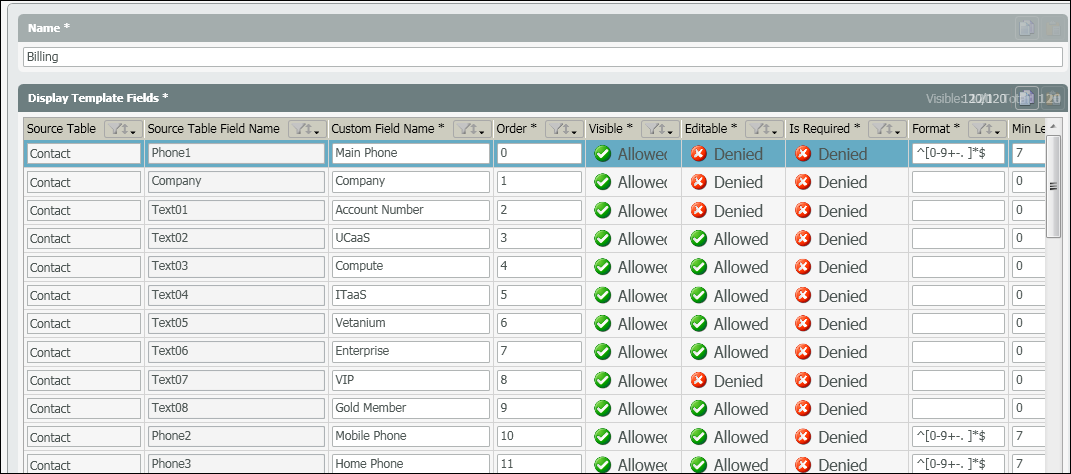Click the Name field containing Billing
The width and height of the screenshot is (1071, 474).
[529, 57]
